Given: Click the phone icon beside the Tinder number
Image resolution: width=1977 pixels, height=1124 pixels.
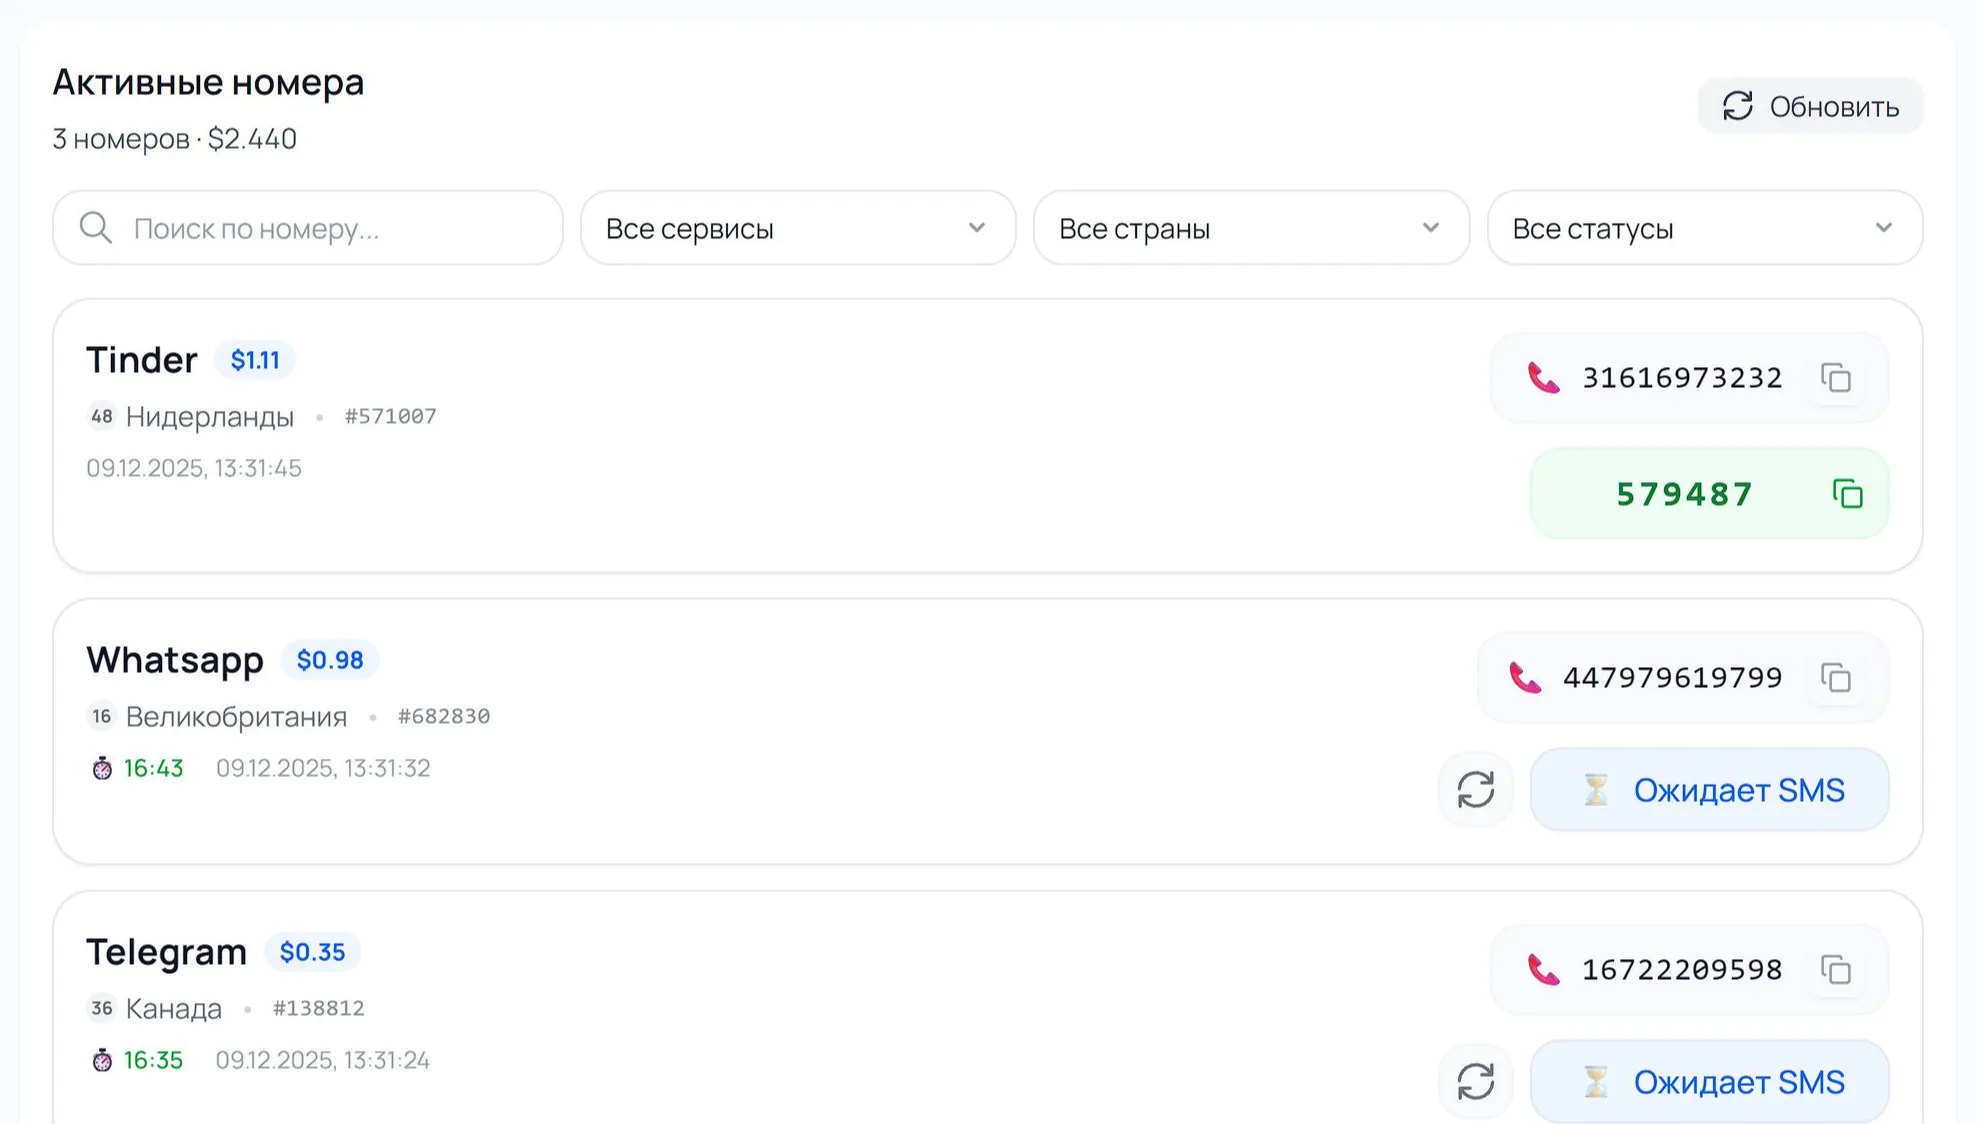Looking at the screenshot, I should coord(1543,378).
